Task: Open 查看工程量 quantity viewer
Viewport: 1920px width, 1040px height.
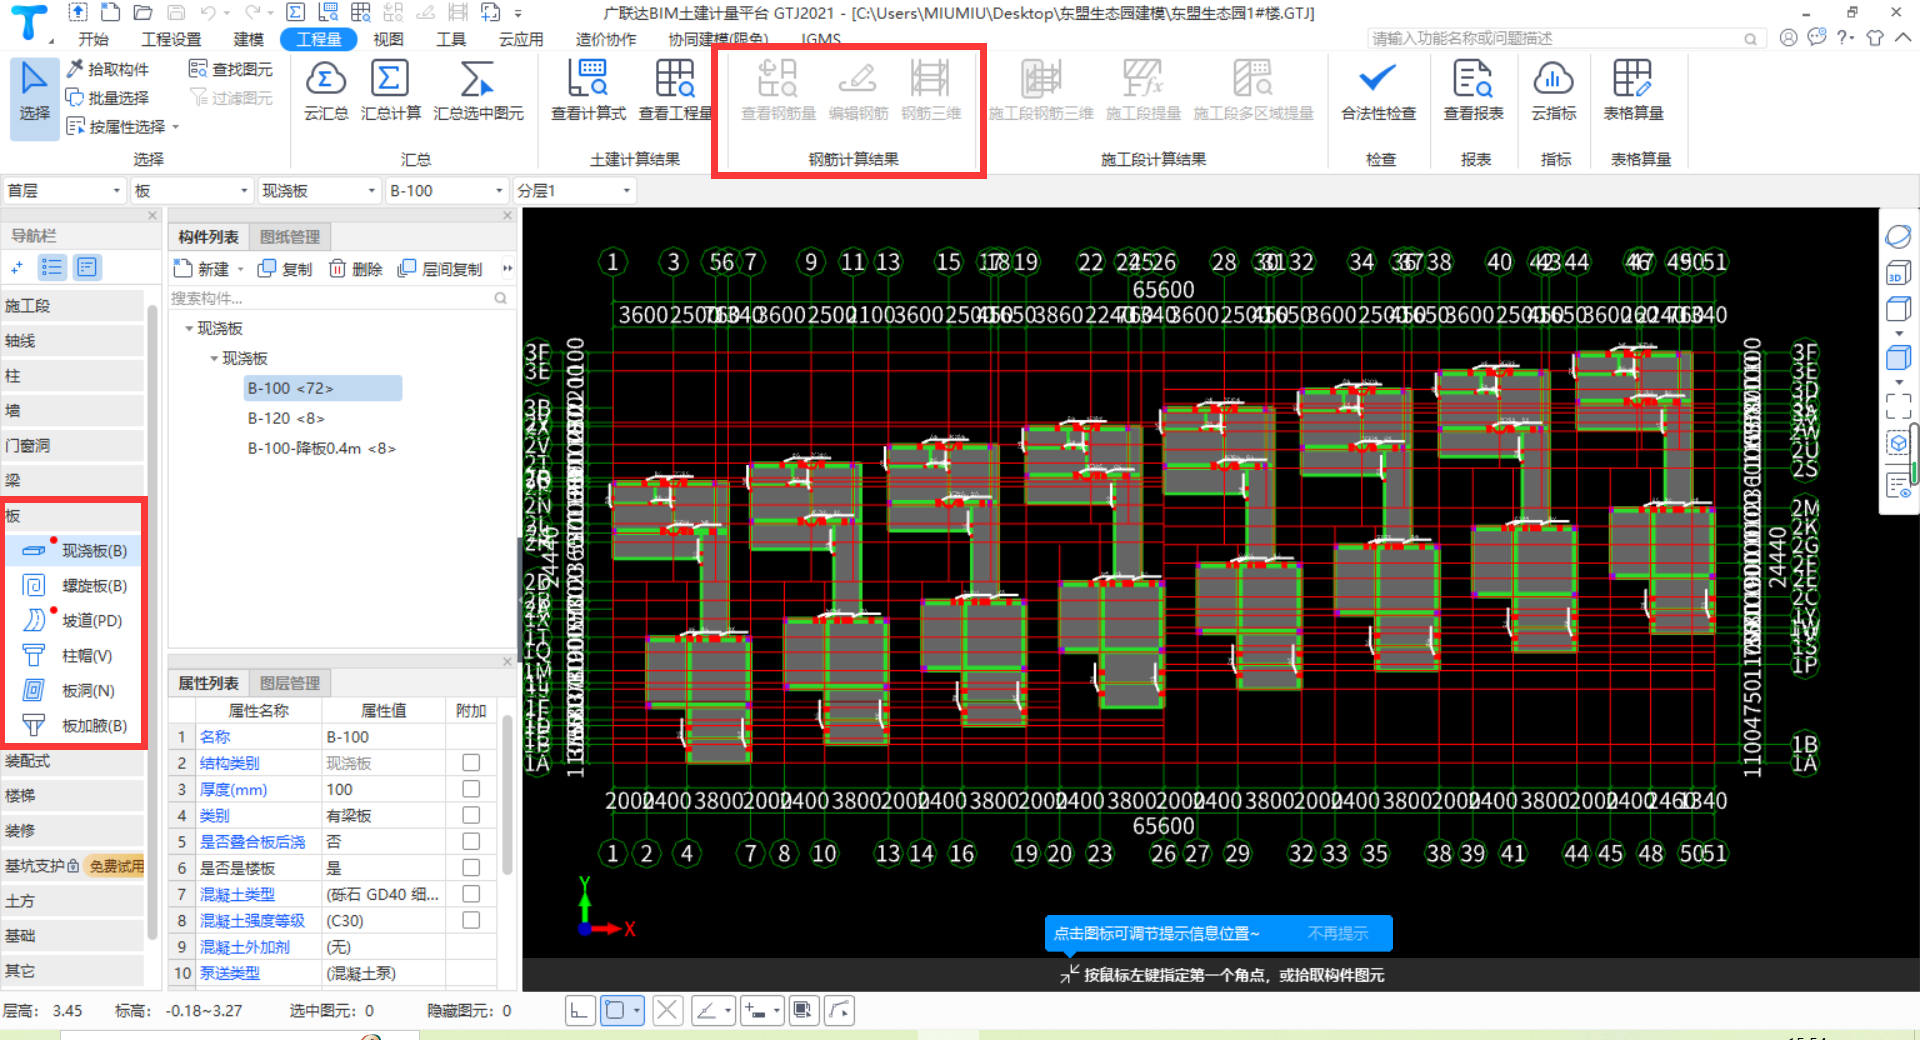Action: coord(675,90)
